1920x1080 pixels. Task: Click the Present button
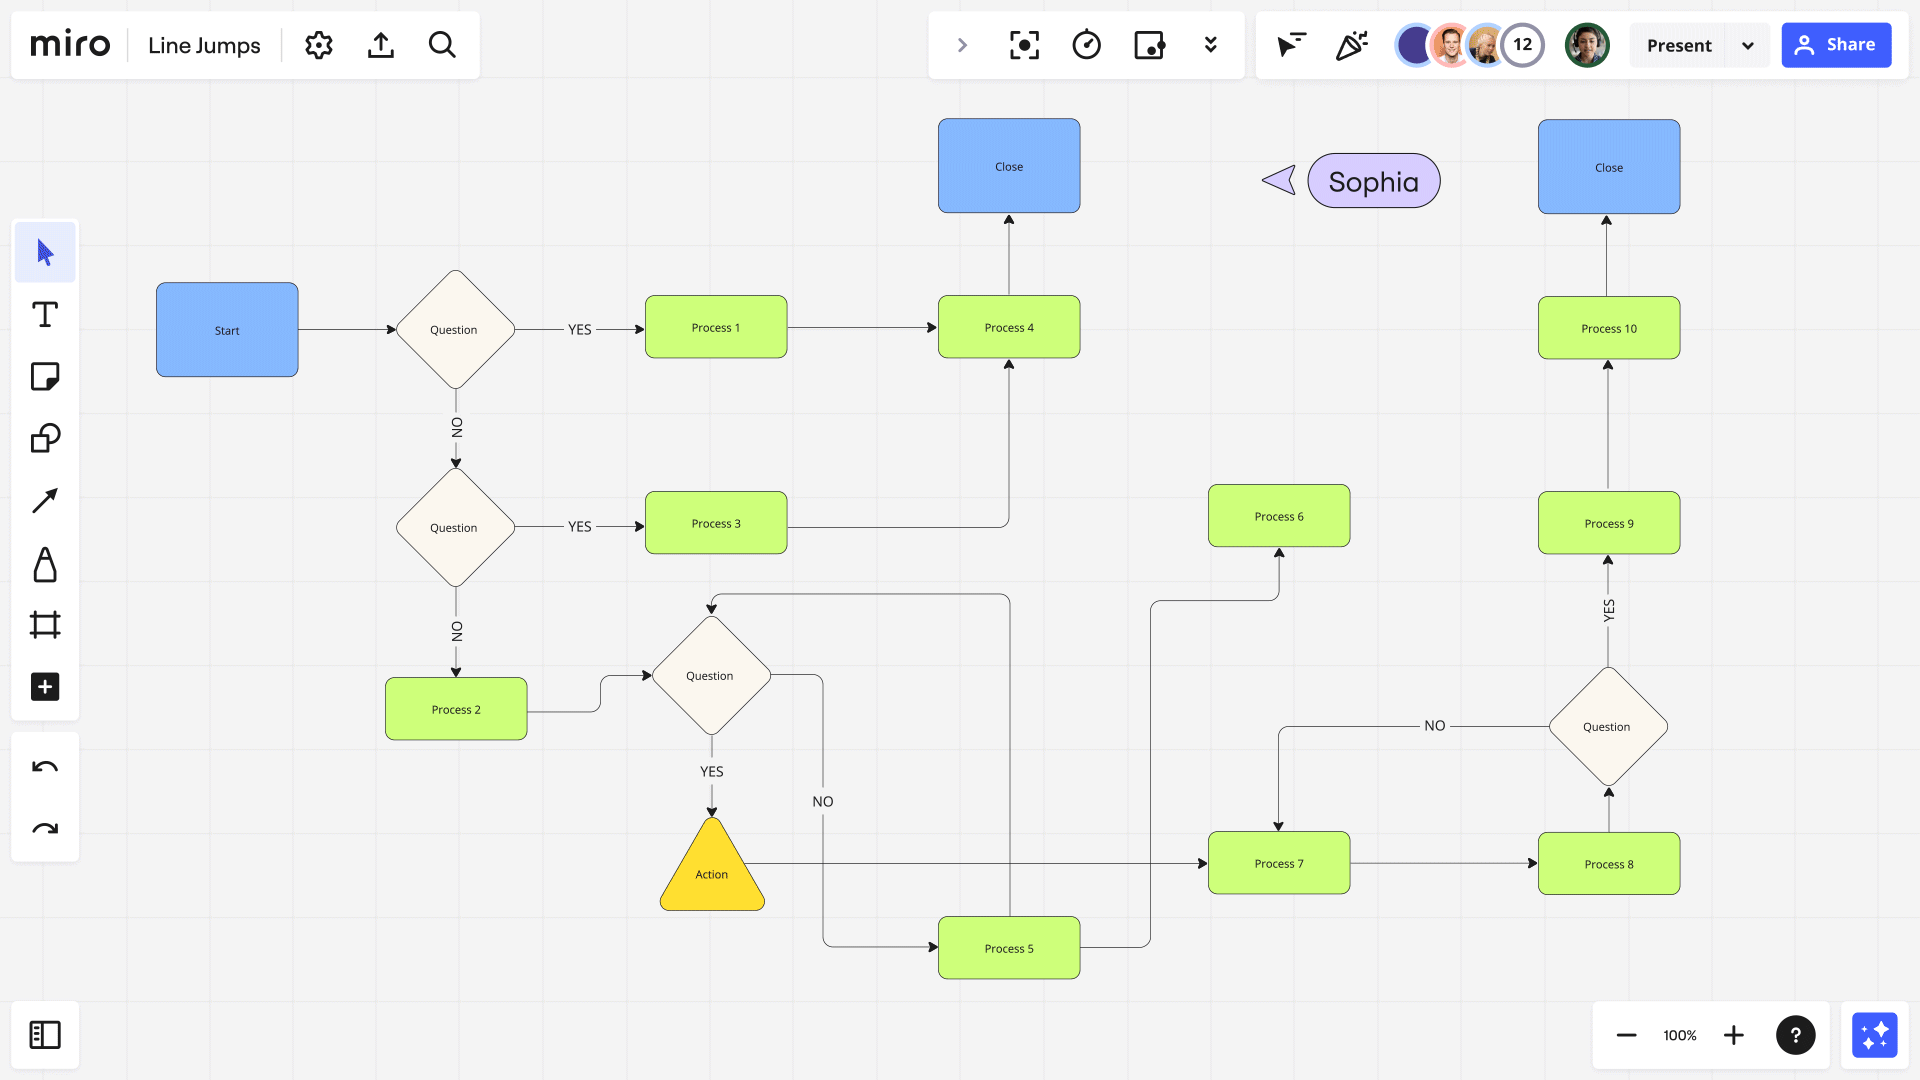1679,45
